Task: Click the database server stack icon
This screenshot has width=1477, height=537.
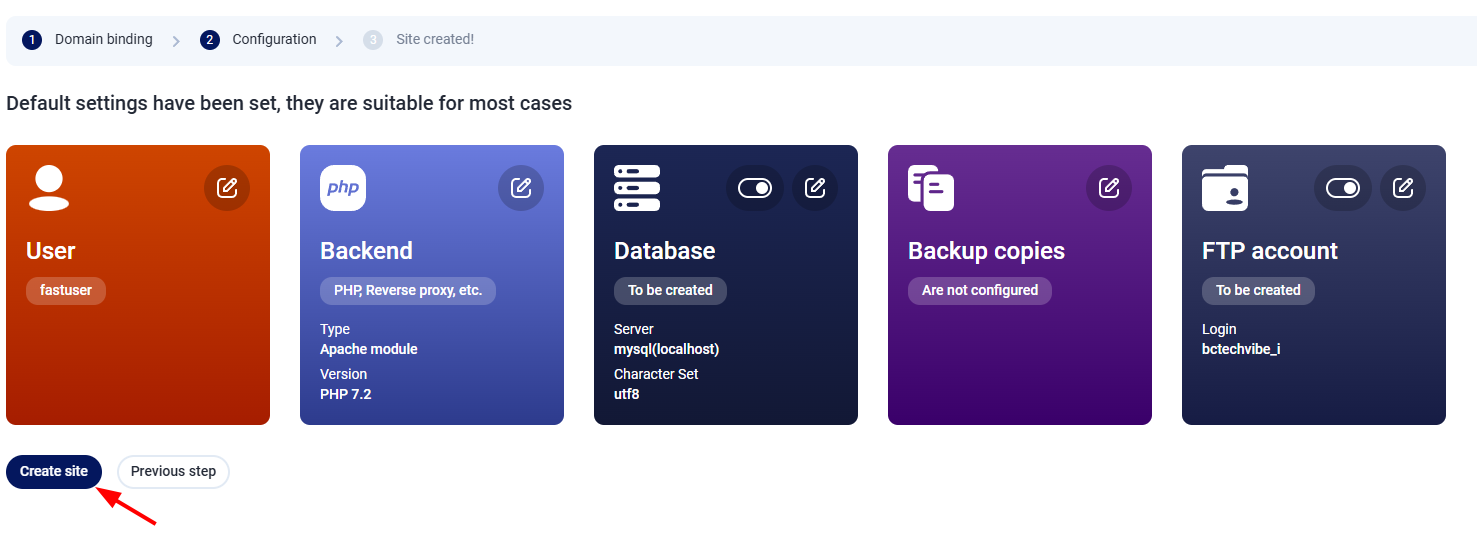Action: click(637, 188)
